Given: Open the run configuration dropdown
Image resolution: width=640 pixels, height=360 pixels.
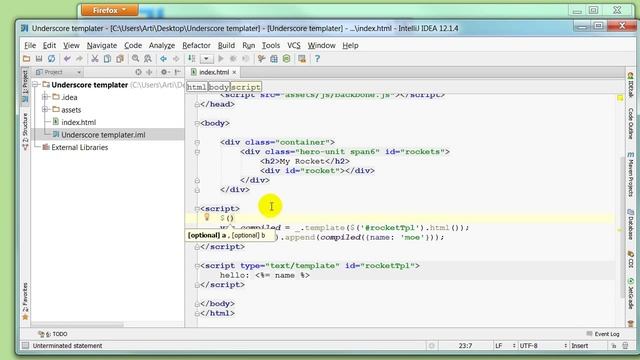Looking at the screenshot, I should (x=206, y=59).
